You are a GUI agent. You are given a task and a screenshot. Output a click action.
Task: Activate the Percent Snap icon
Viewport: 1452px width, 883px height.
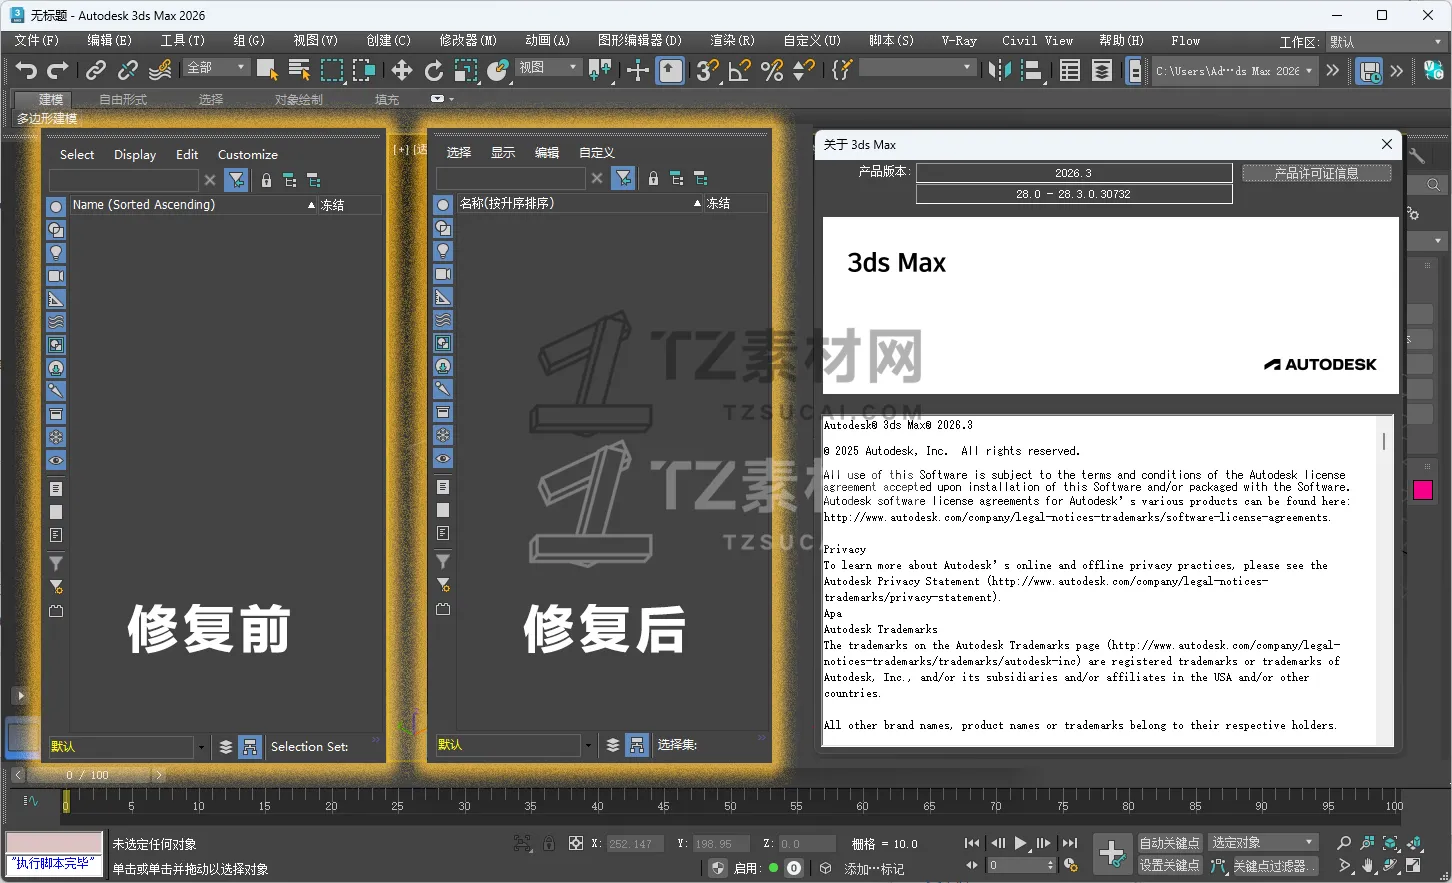771,70
